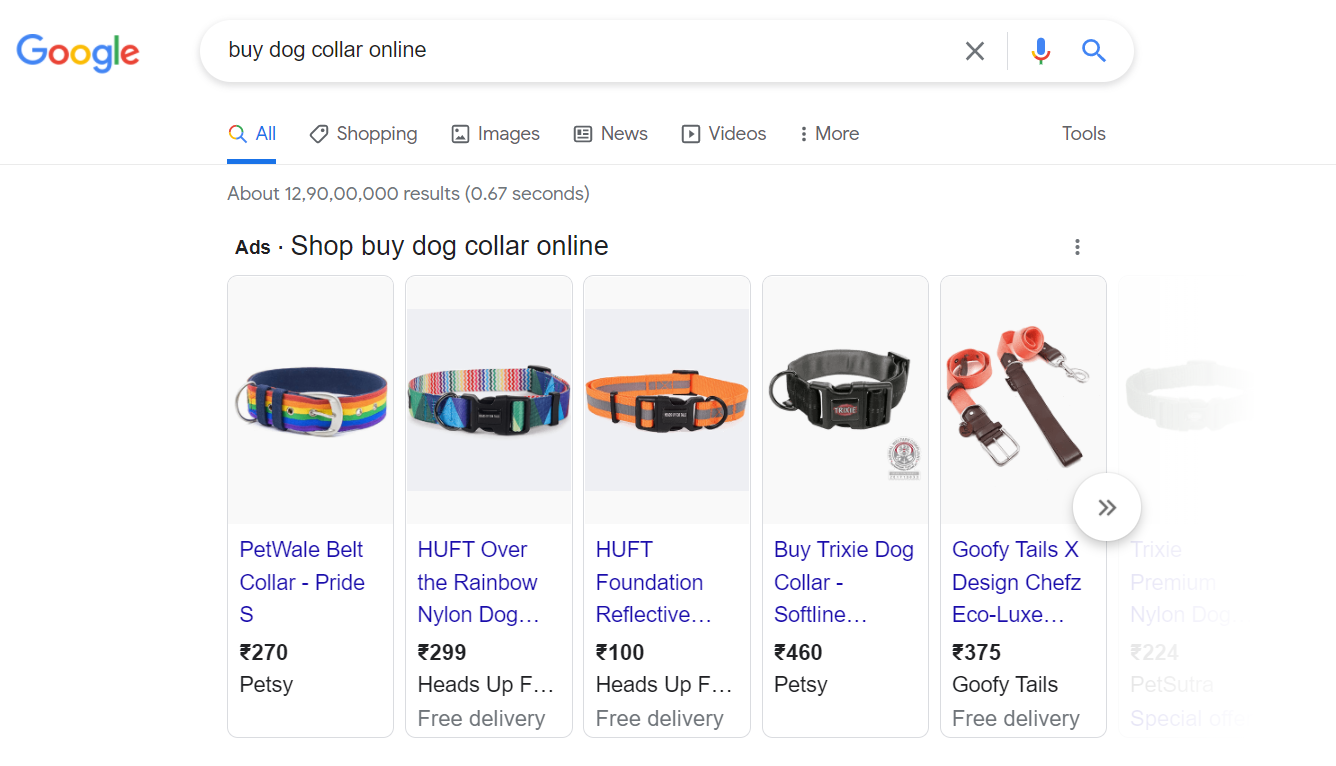
Task: Open the Images results tab
Action: [x=495, y=134]
